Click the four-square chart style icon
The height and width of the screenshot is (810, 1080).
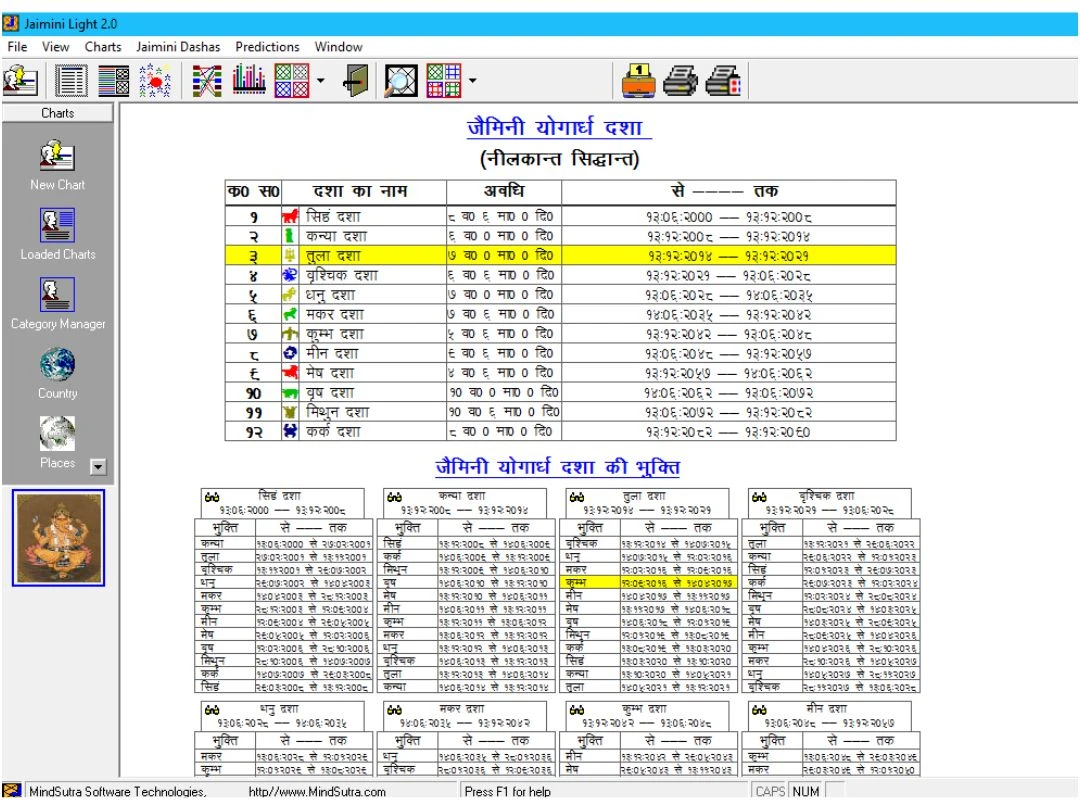click(x=291, y=80)
